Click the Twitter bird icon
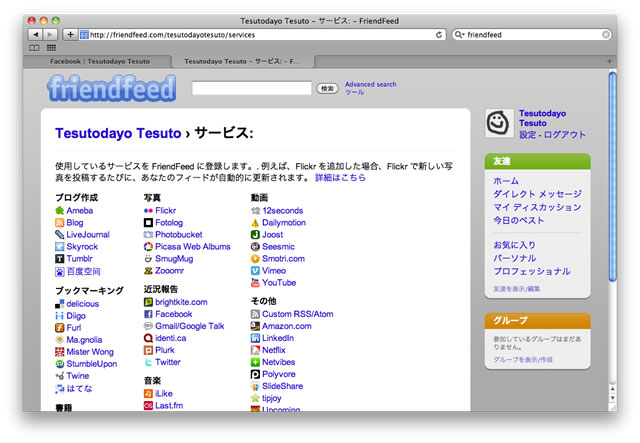 point(148,362)
